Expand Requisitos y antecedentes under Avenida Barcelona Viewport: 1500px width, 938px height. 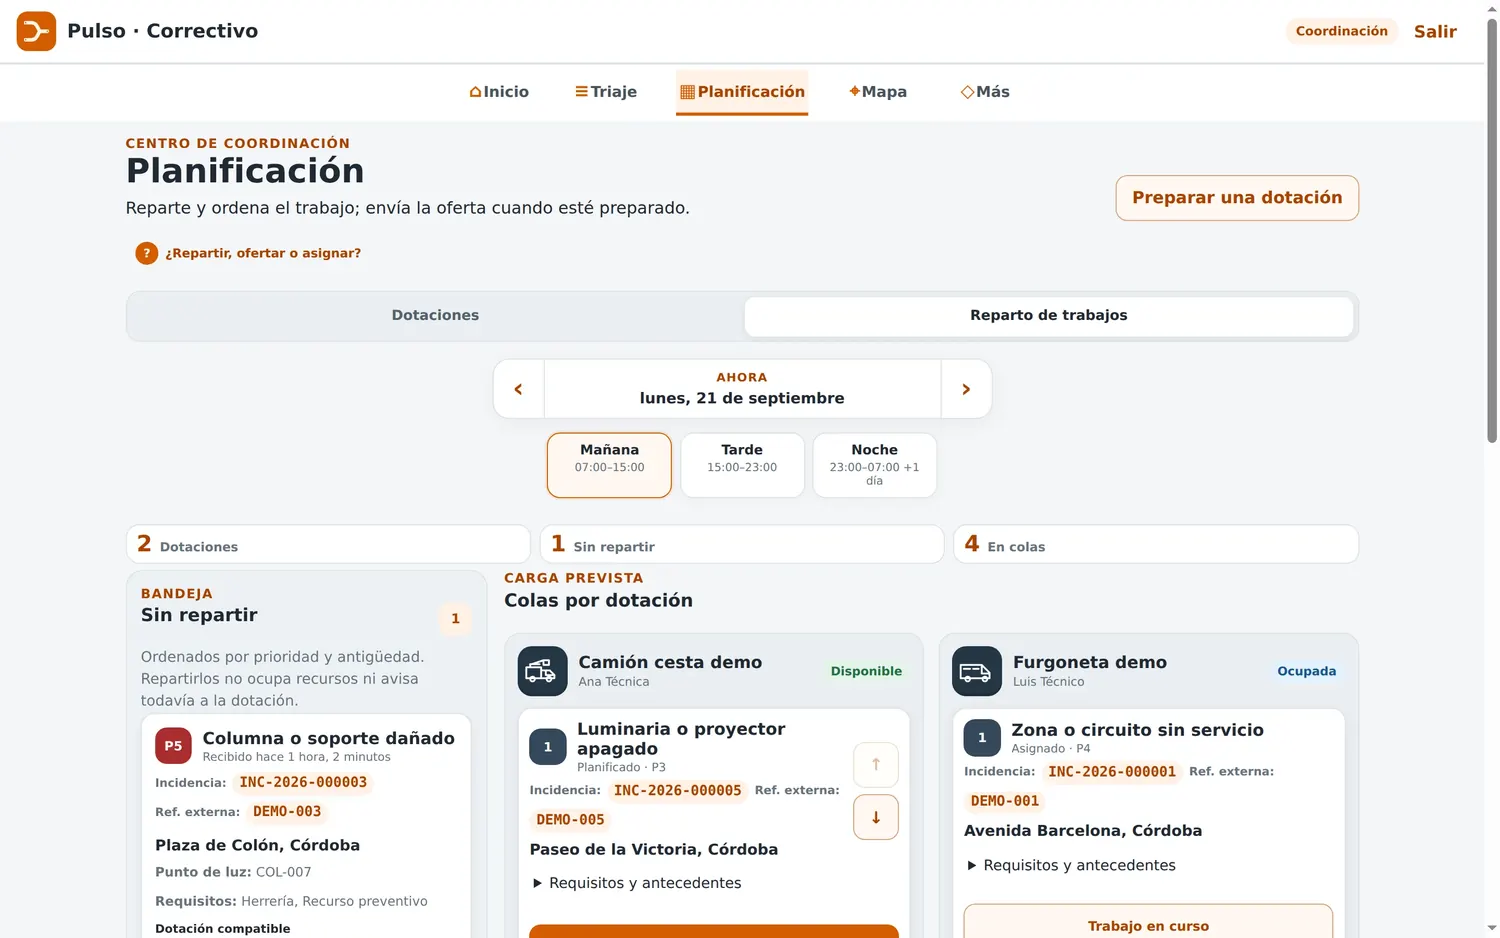pyautogui.click(x=1071, y=865)
